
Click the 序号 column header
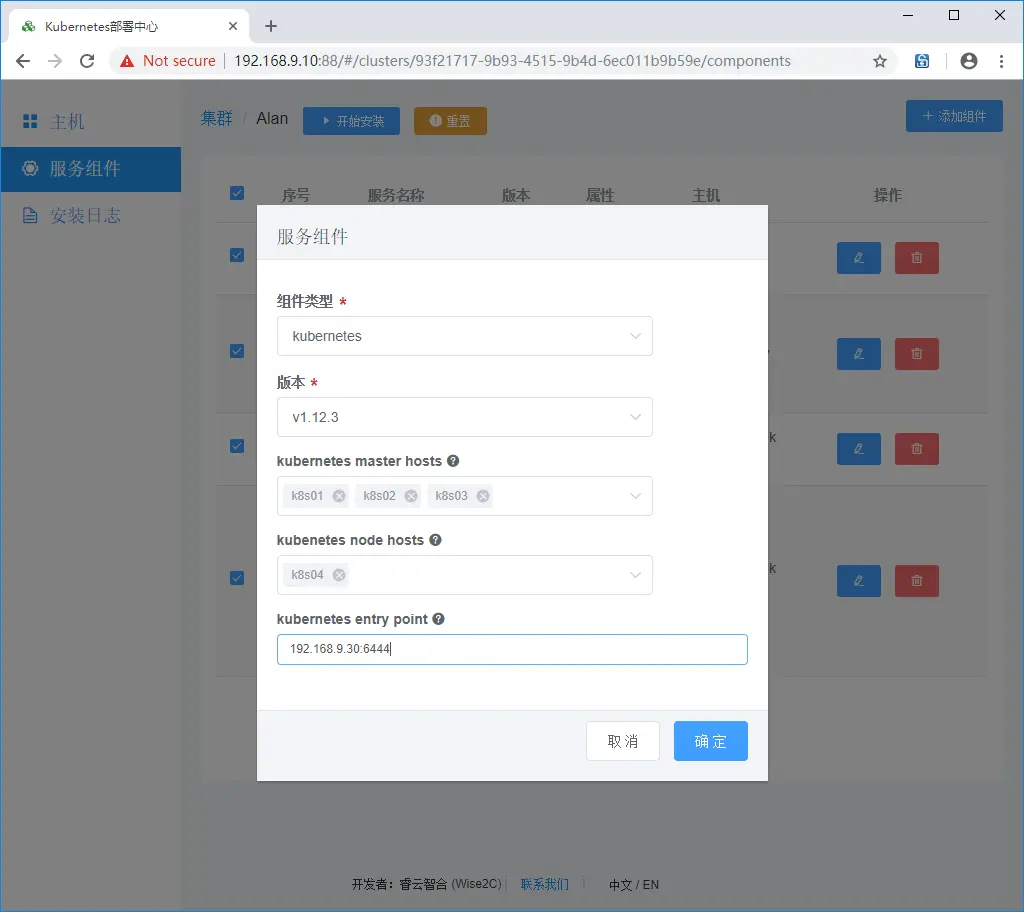(x=296, y=195)
